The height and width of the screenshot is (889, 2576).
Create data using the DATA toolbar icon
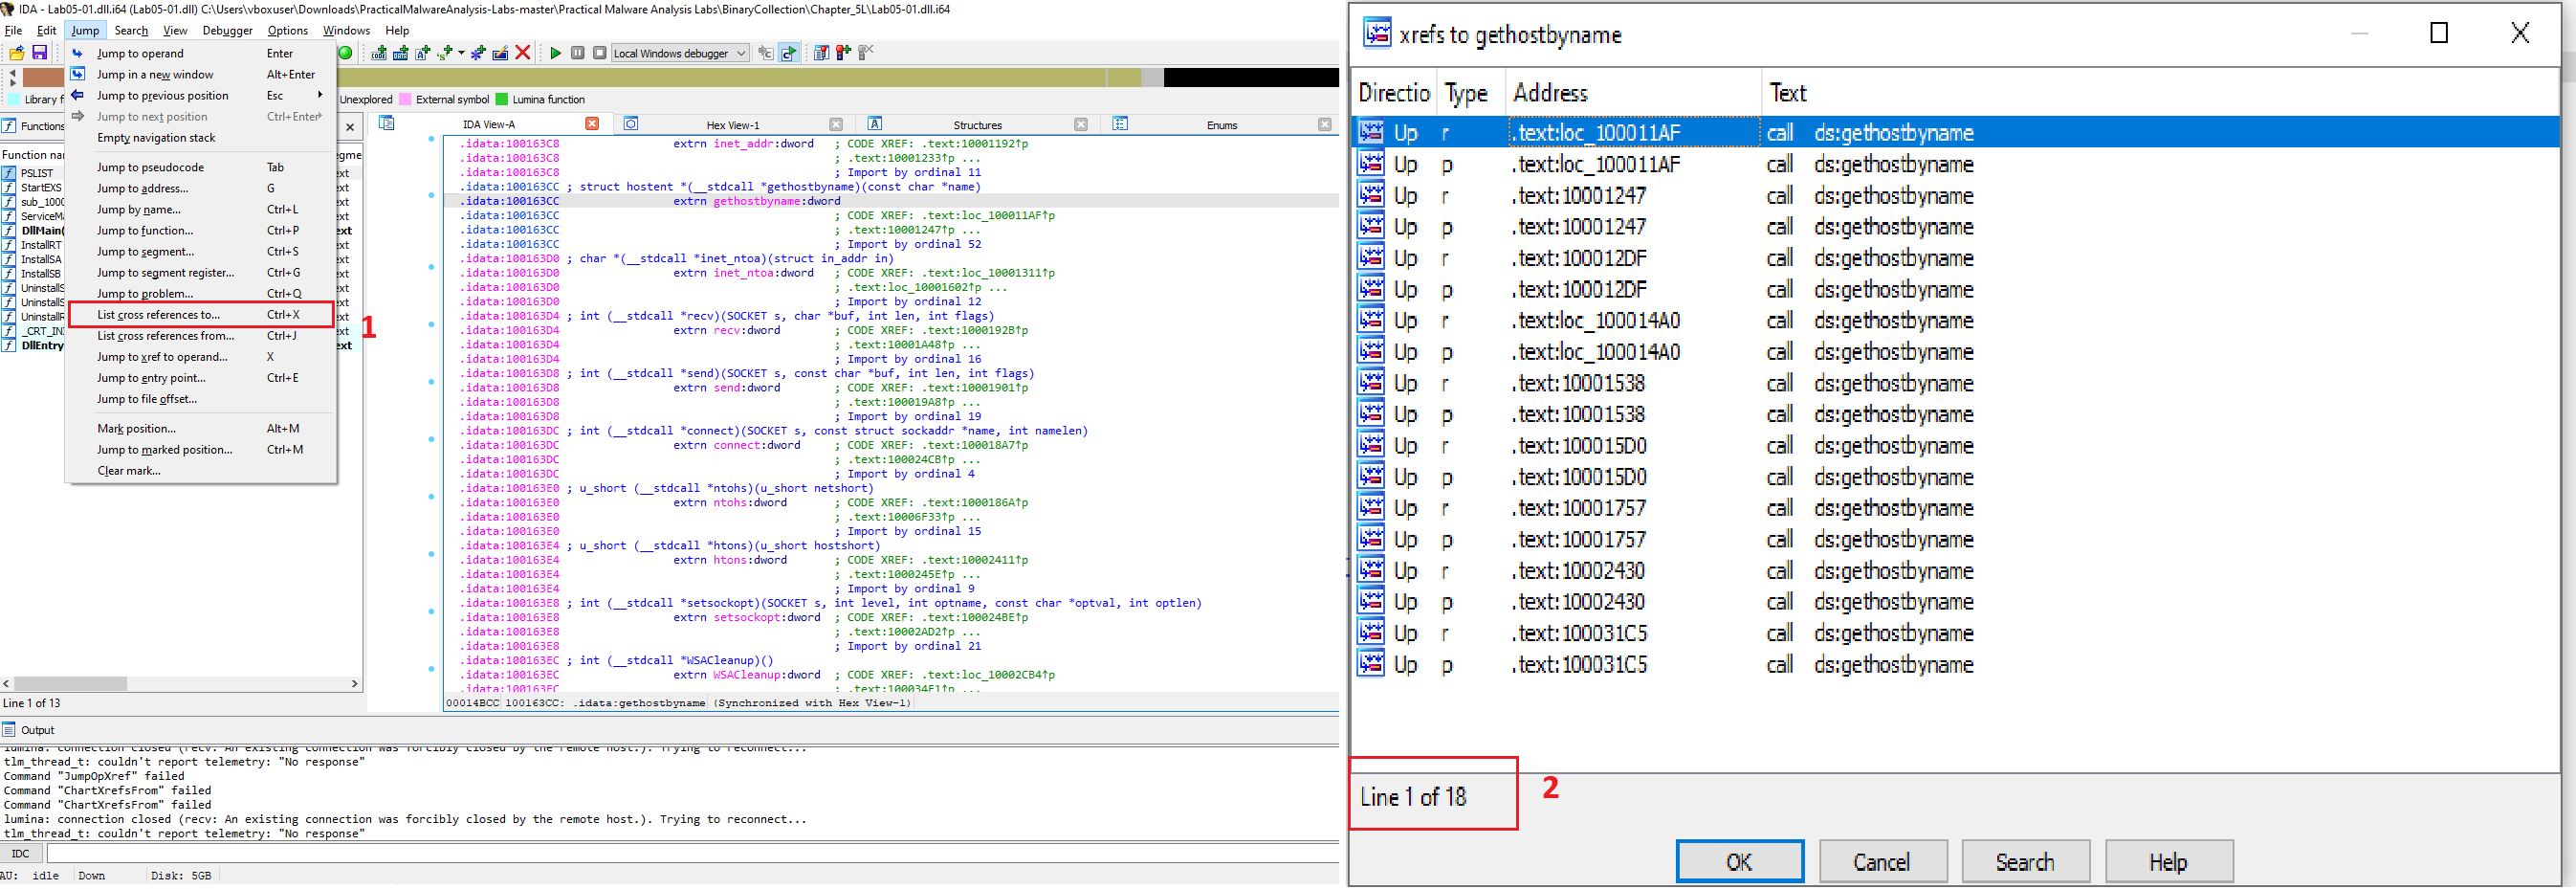click(x=401, y=53)
